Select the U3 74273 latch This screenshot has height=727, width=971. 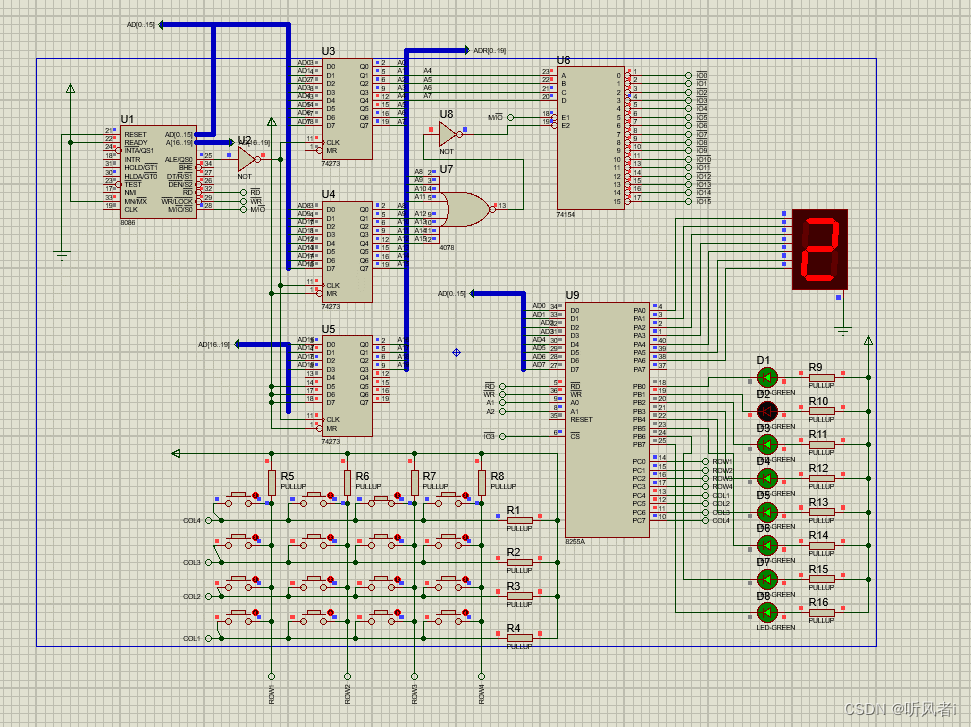coord(347,109)
